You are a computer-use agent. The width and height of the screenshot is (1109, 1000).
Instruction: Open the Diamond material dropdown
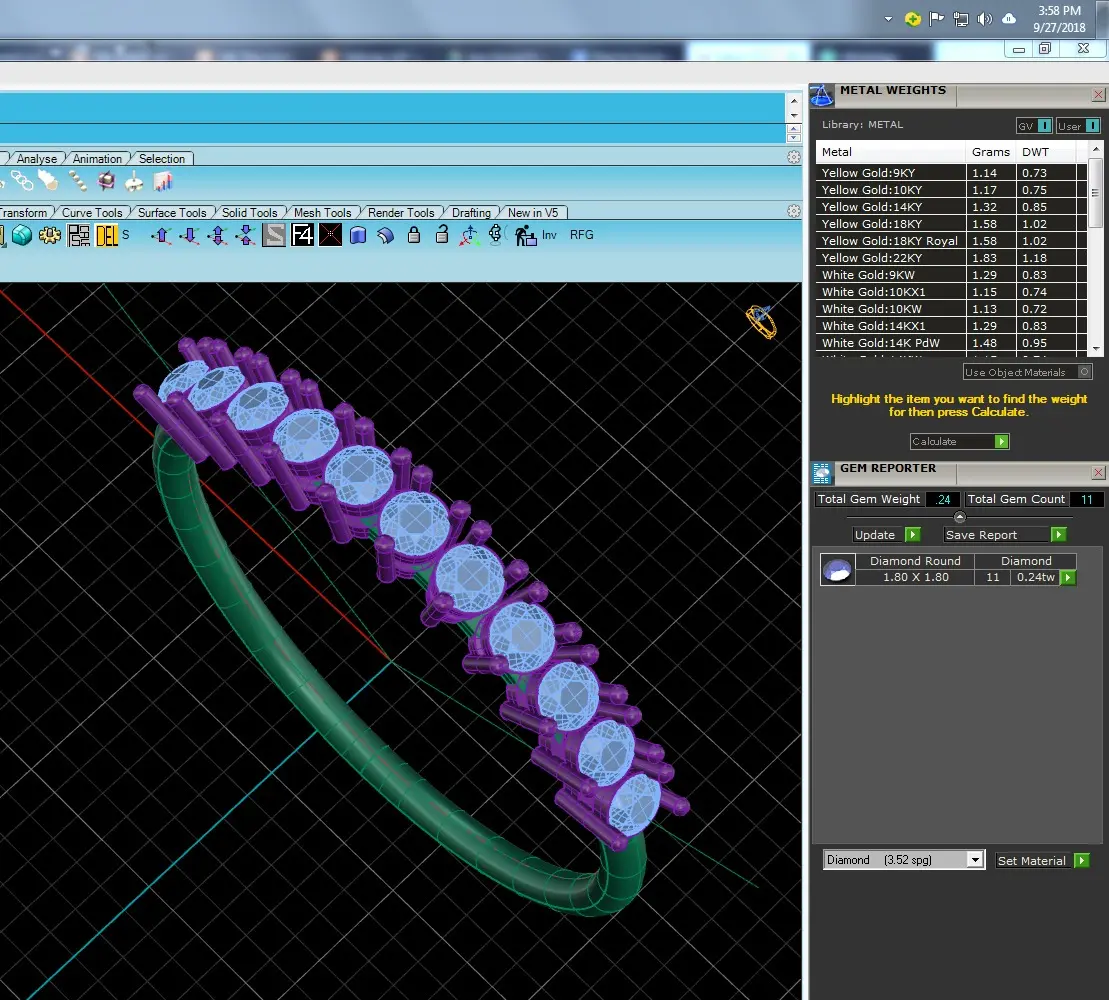click(975, 860)
